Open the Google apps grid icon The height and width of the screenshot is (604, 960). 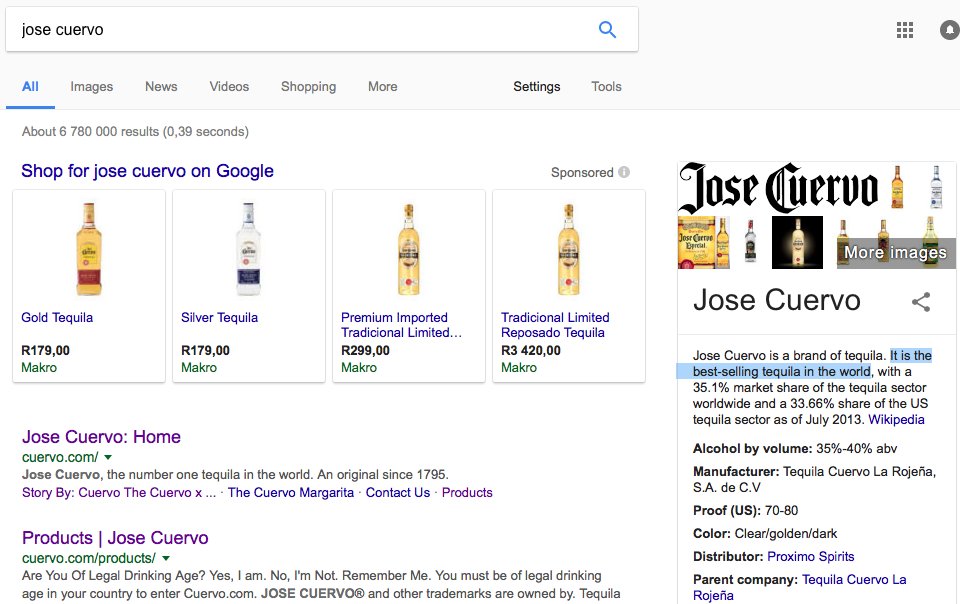pos(905,30)
